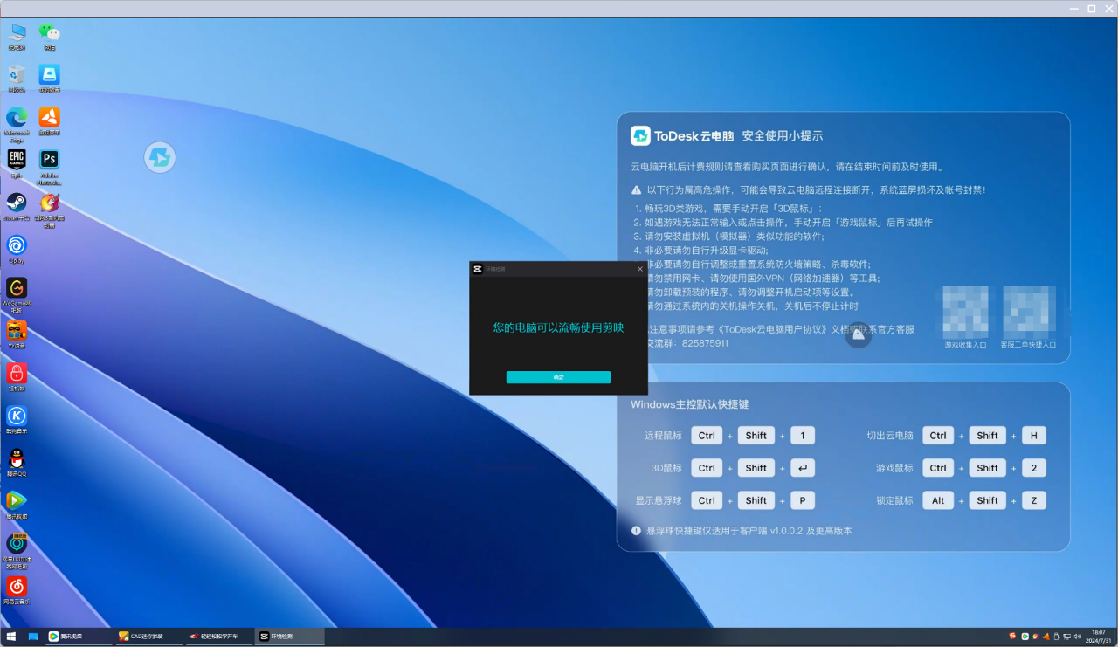Open the Windows Start menu
Viewport: 1118px width, 647px height.
[x=11, y=636]
